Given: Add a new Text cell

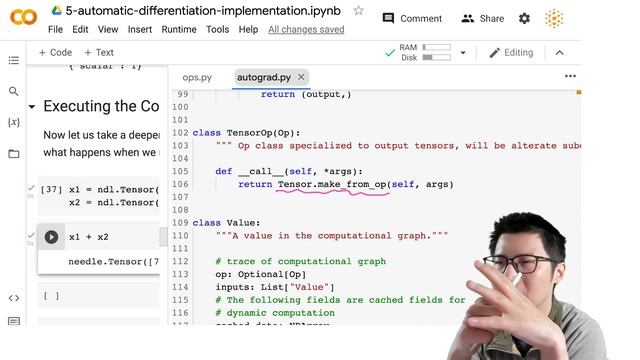Looking at the screenshot, I should point(99,53).
